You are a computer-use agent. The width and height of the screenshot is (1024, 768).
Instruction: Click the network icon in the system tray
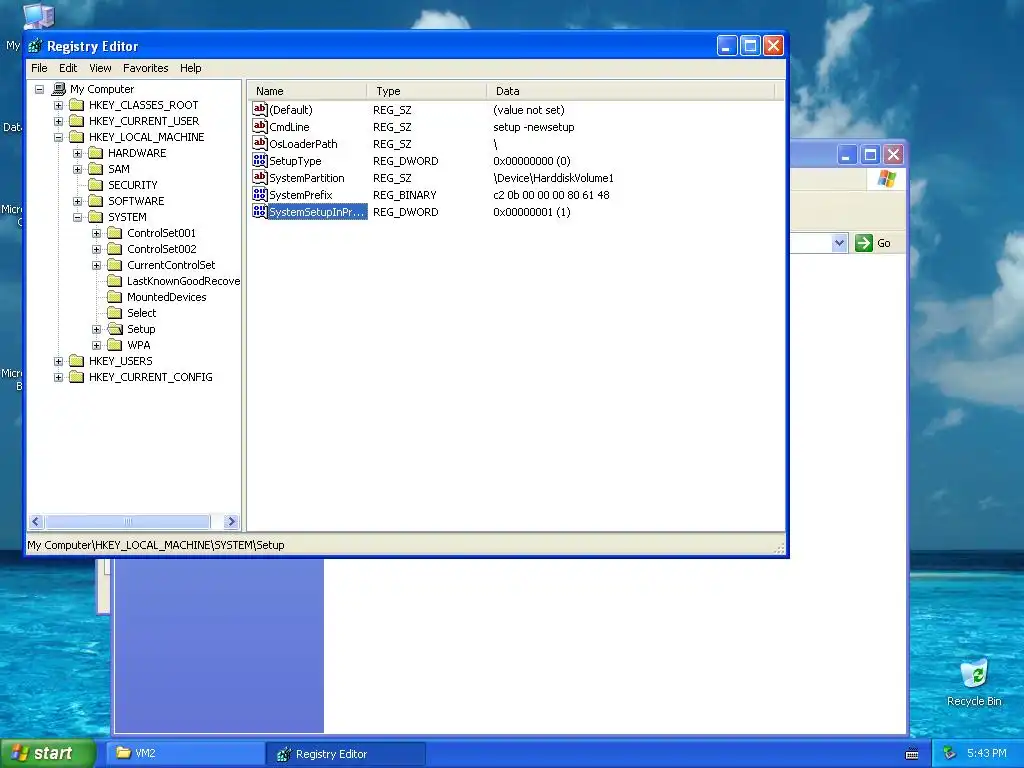[x=950, y=753]
